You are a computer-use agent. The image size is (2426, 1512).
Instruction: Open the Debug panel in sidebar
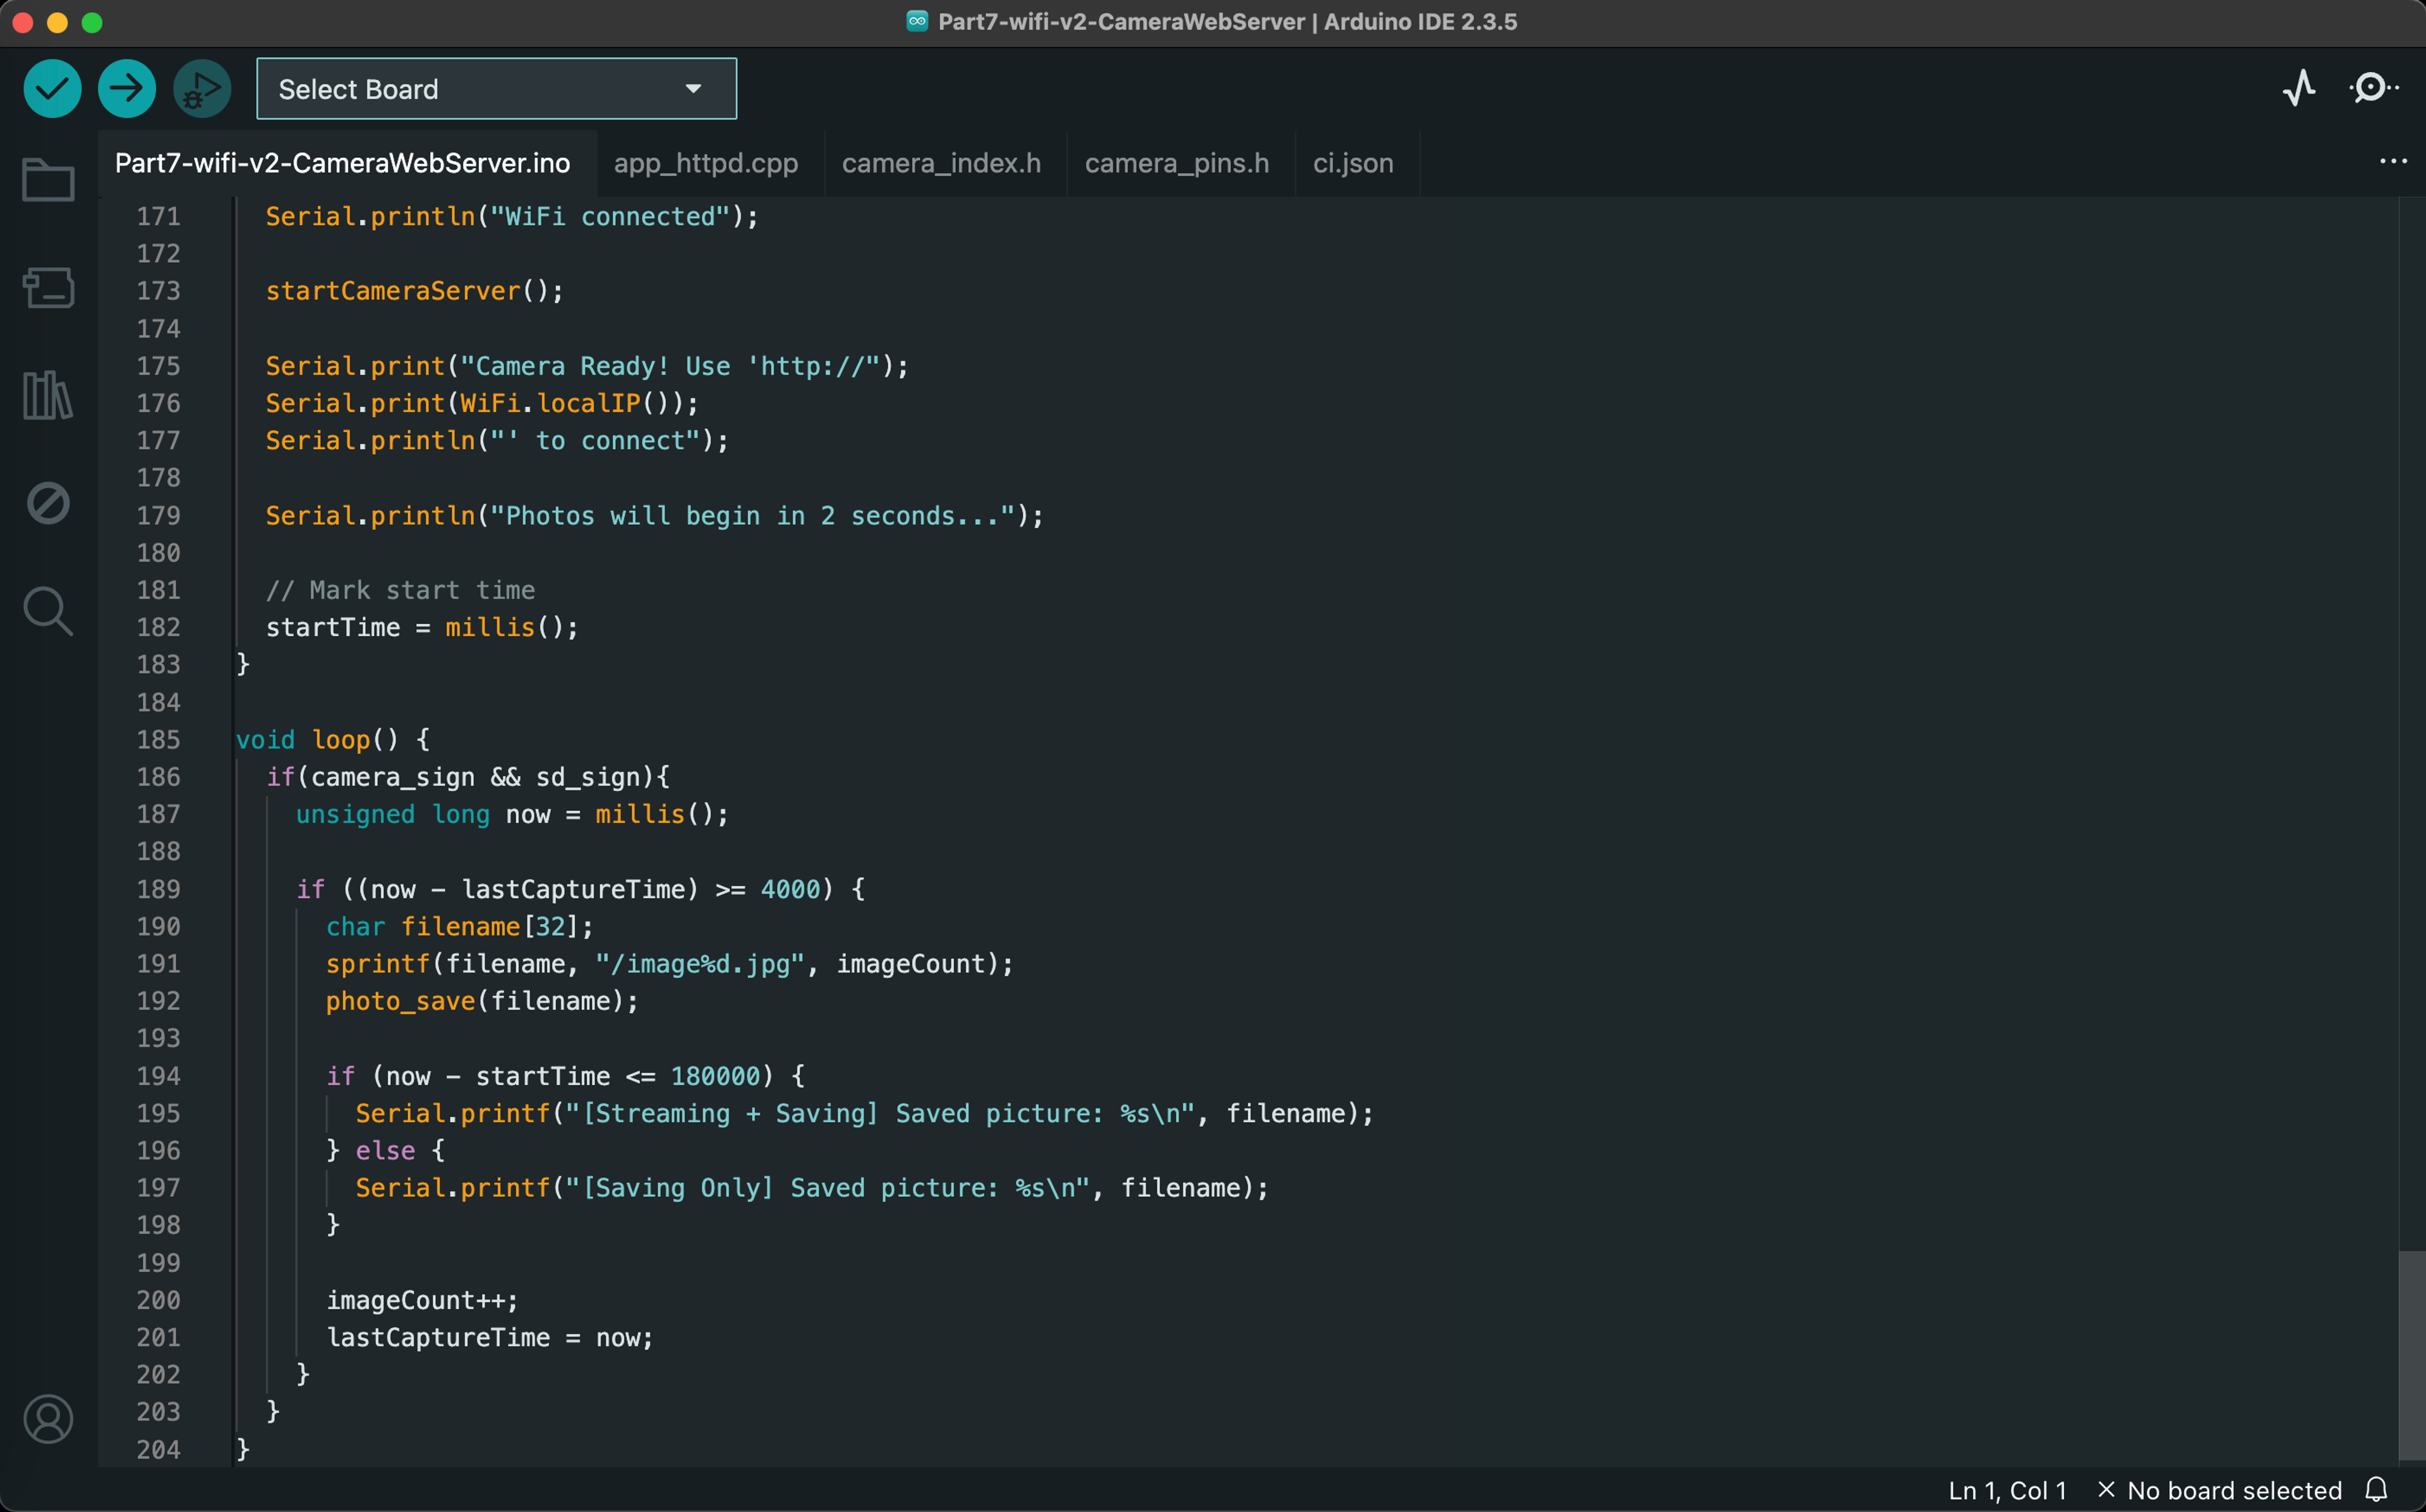[x=48, y=503]
